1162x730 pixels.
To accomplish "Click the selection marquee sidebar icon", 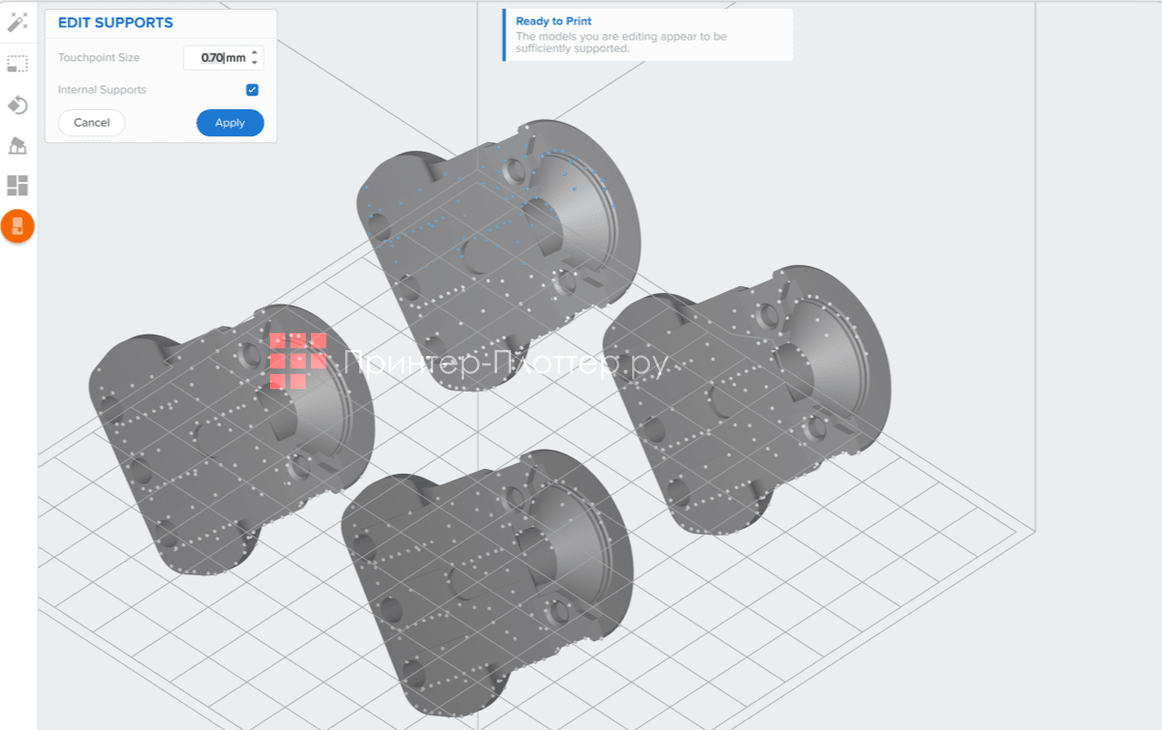I will pos(17,63).
